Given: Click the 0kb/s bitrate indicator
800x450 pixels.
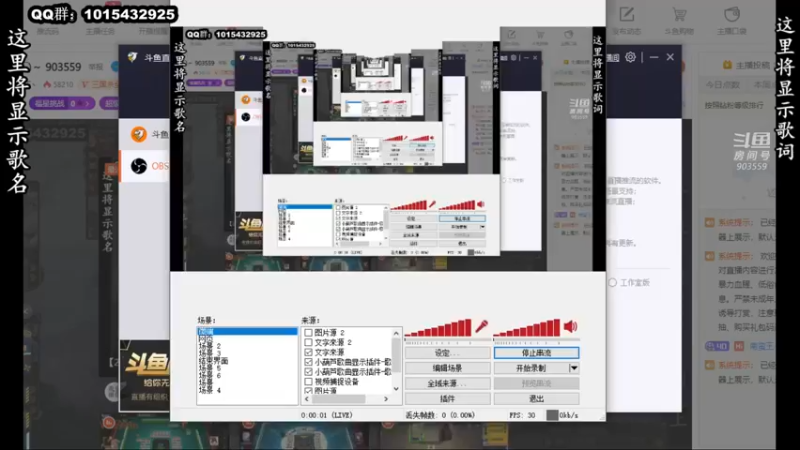Looking at the screenshot, I should coord(563,415).
